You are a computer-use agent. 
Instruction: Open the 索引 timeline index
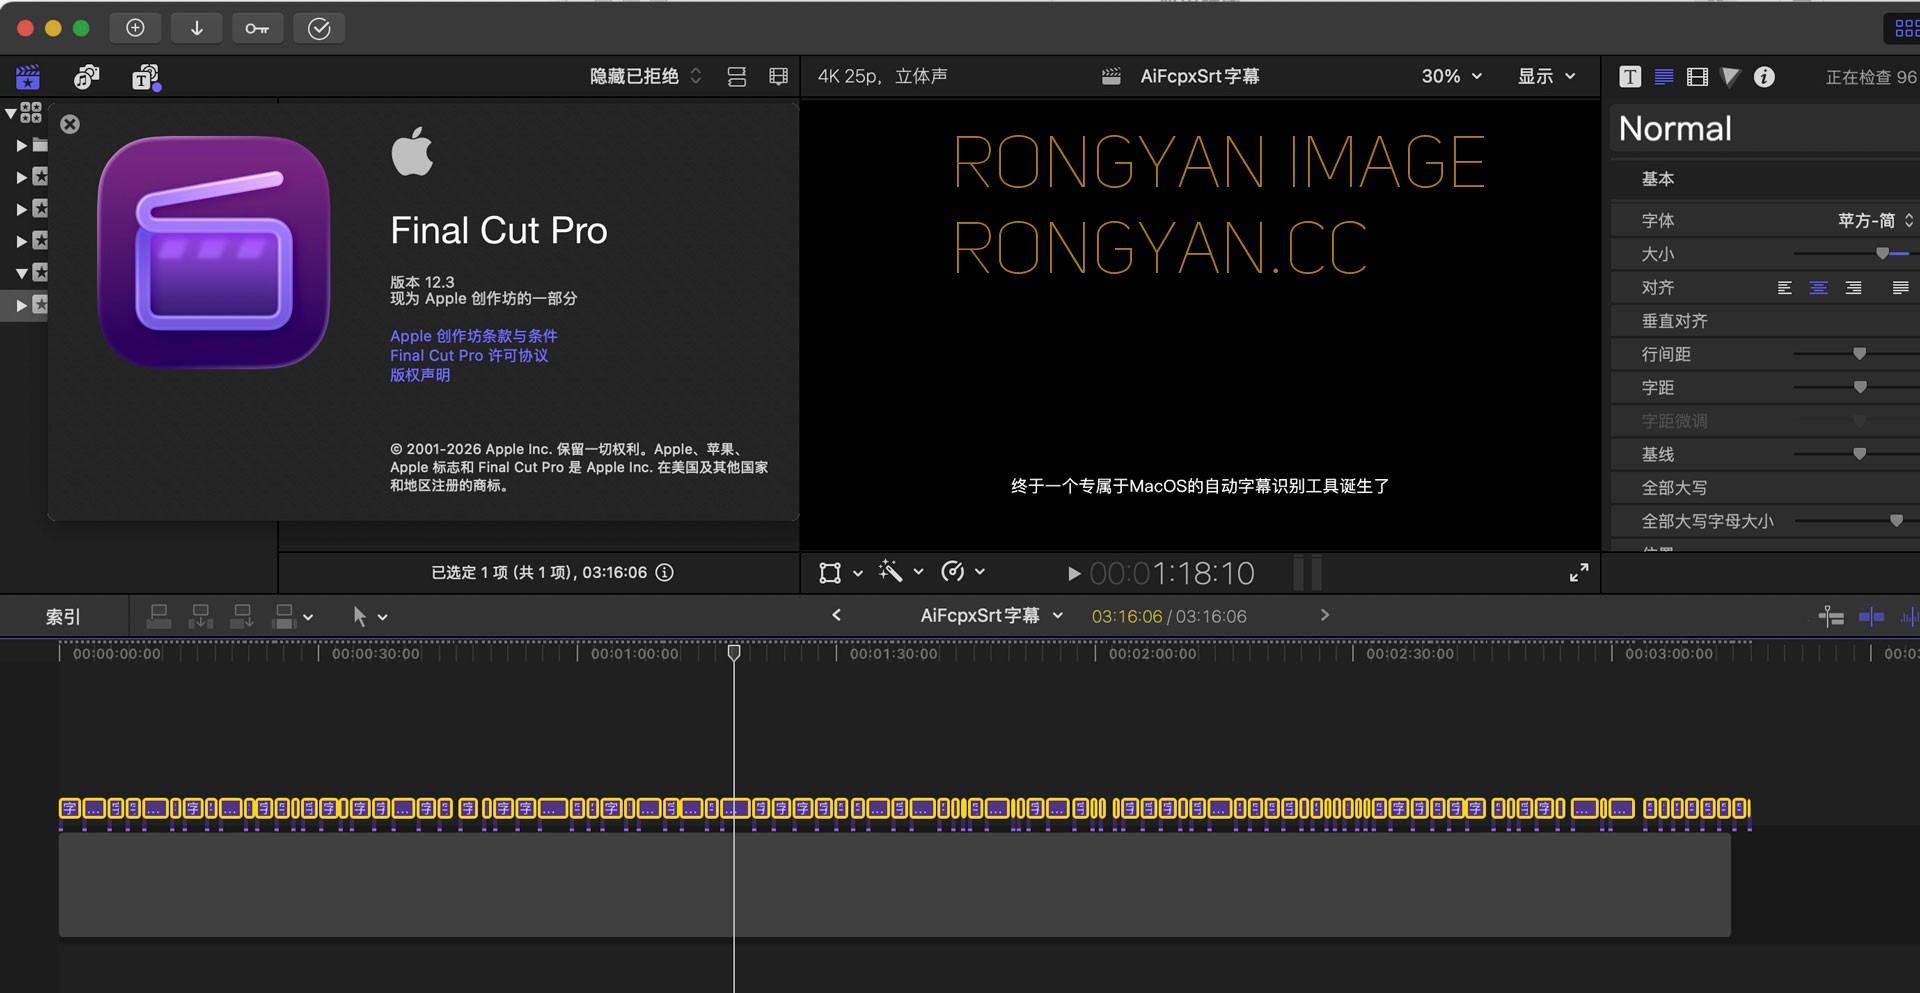point(63,617)
